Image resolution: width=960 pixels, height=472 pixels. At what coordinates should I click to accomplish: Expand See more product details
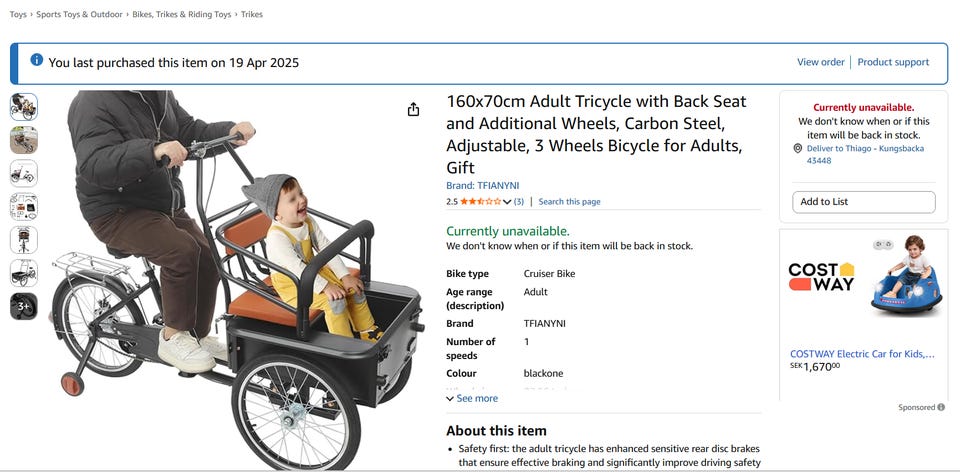[472, 398]
